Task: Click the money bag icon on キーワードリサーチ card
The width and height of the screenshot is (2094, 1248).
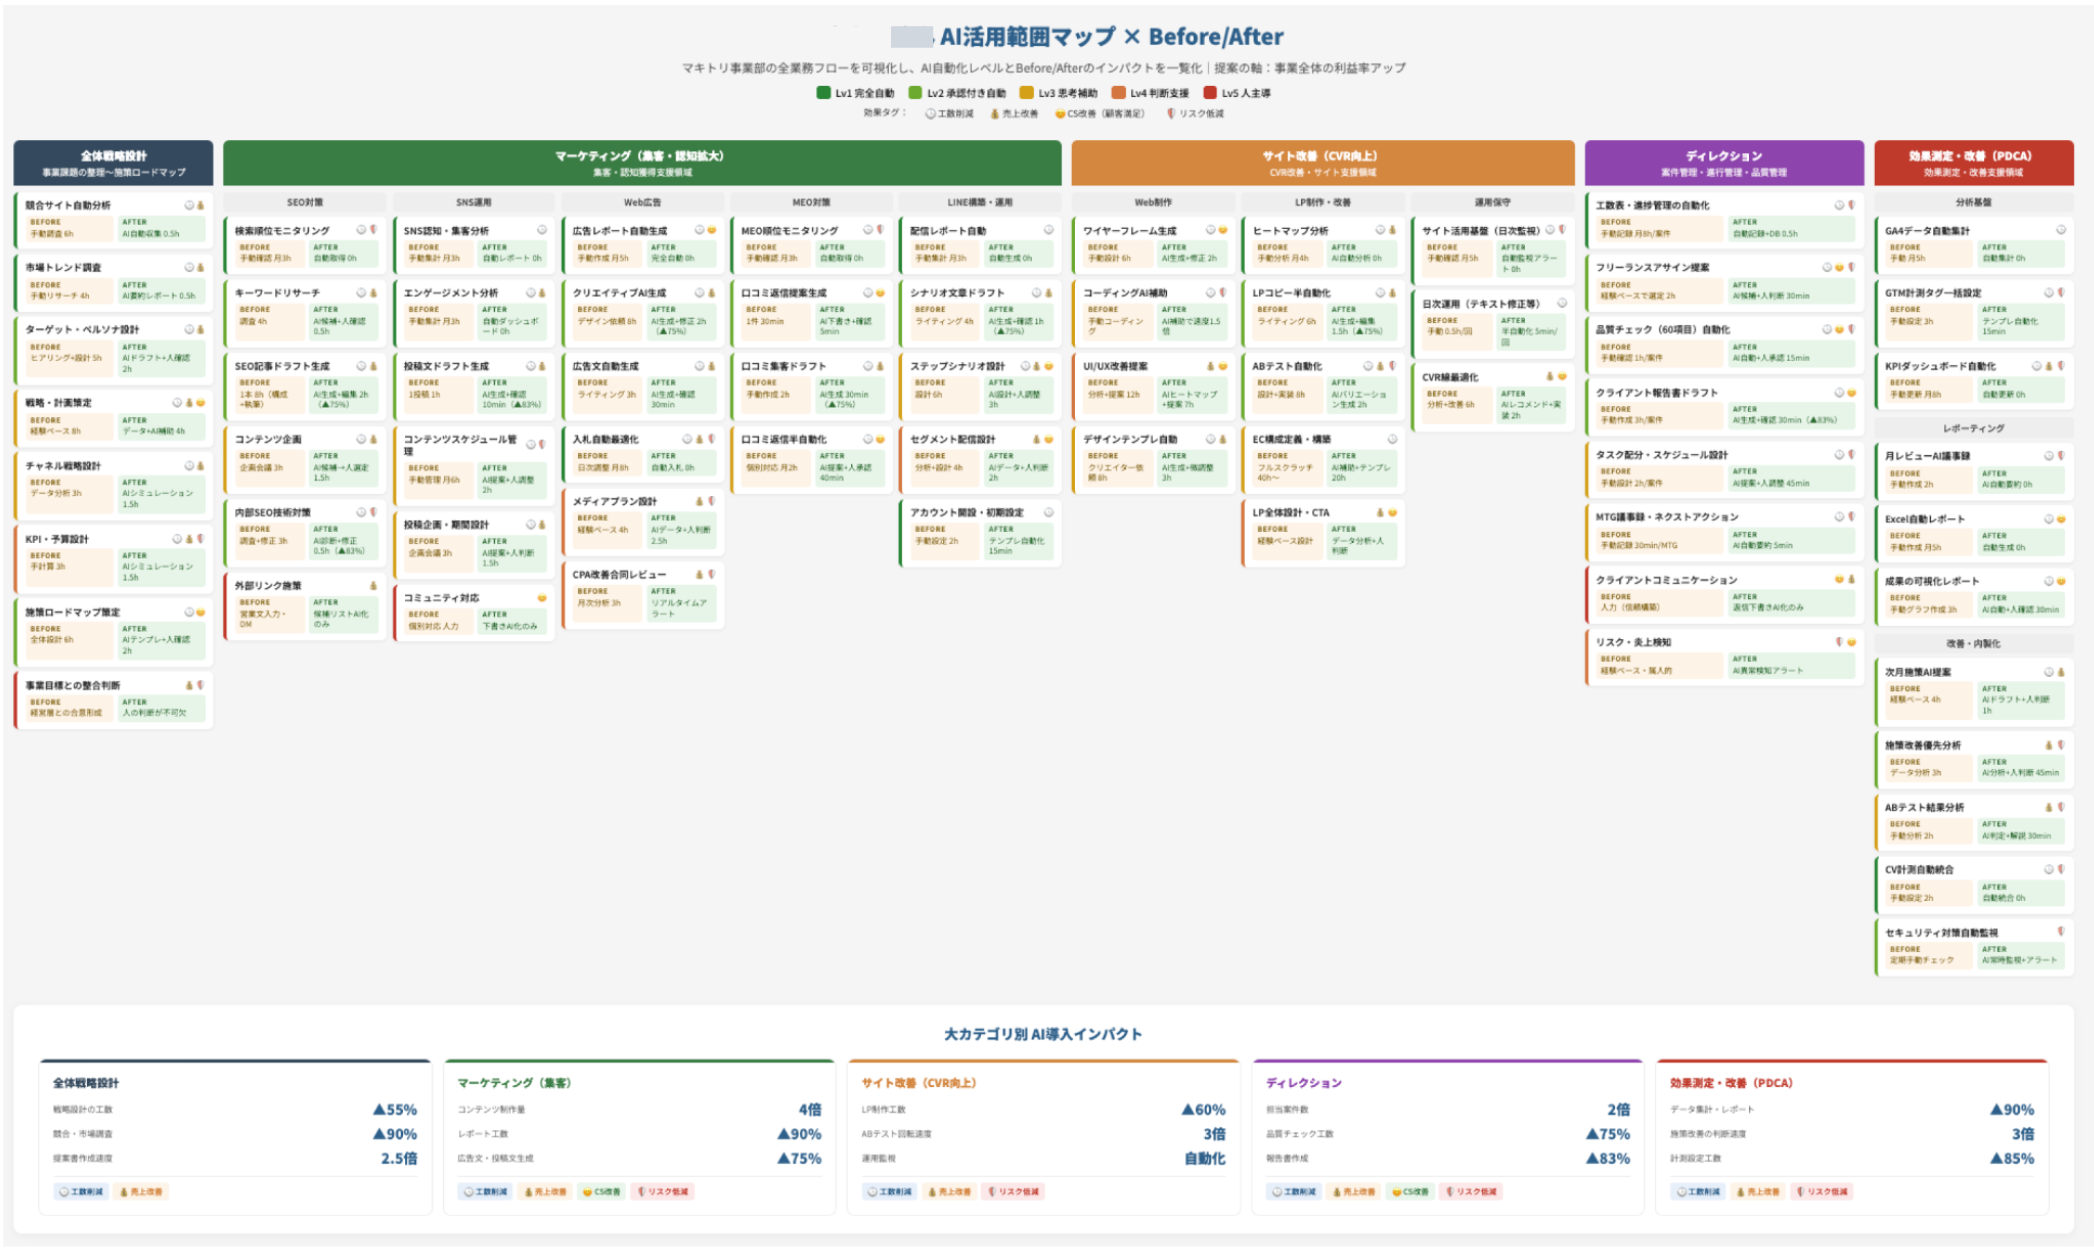Action: (374, 293)
